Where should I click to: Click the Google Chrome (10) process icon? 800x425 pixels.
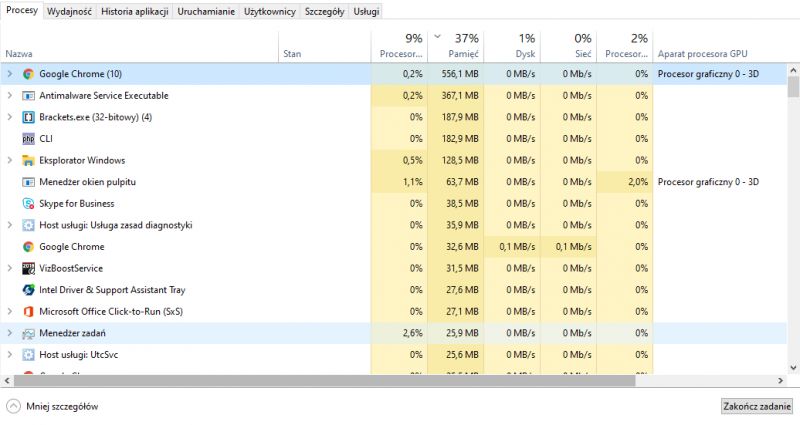tap(29, 74)
